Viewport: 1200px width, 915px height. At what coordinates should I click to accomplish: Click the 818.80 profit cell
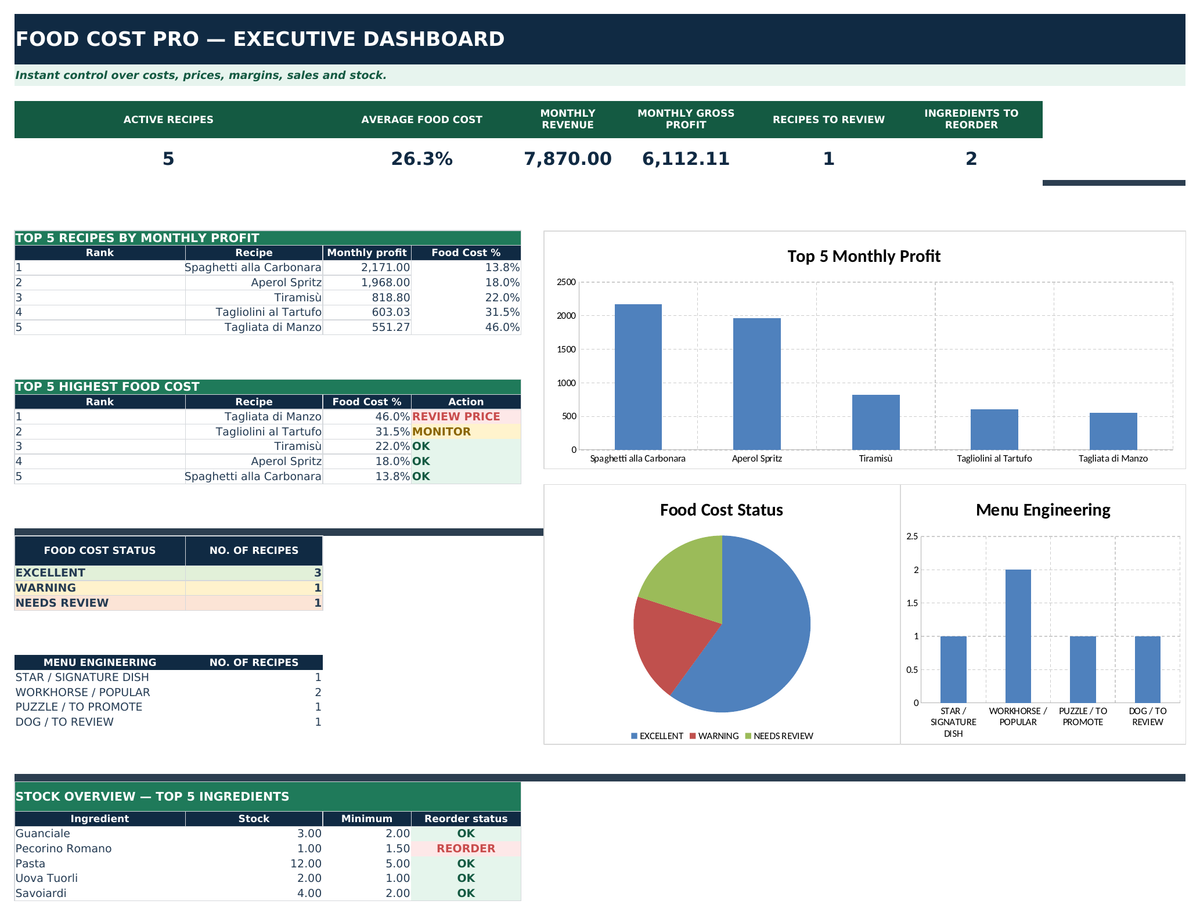pos(367,297)
